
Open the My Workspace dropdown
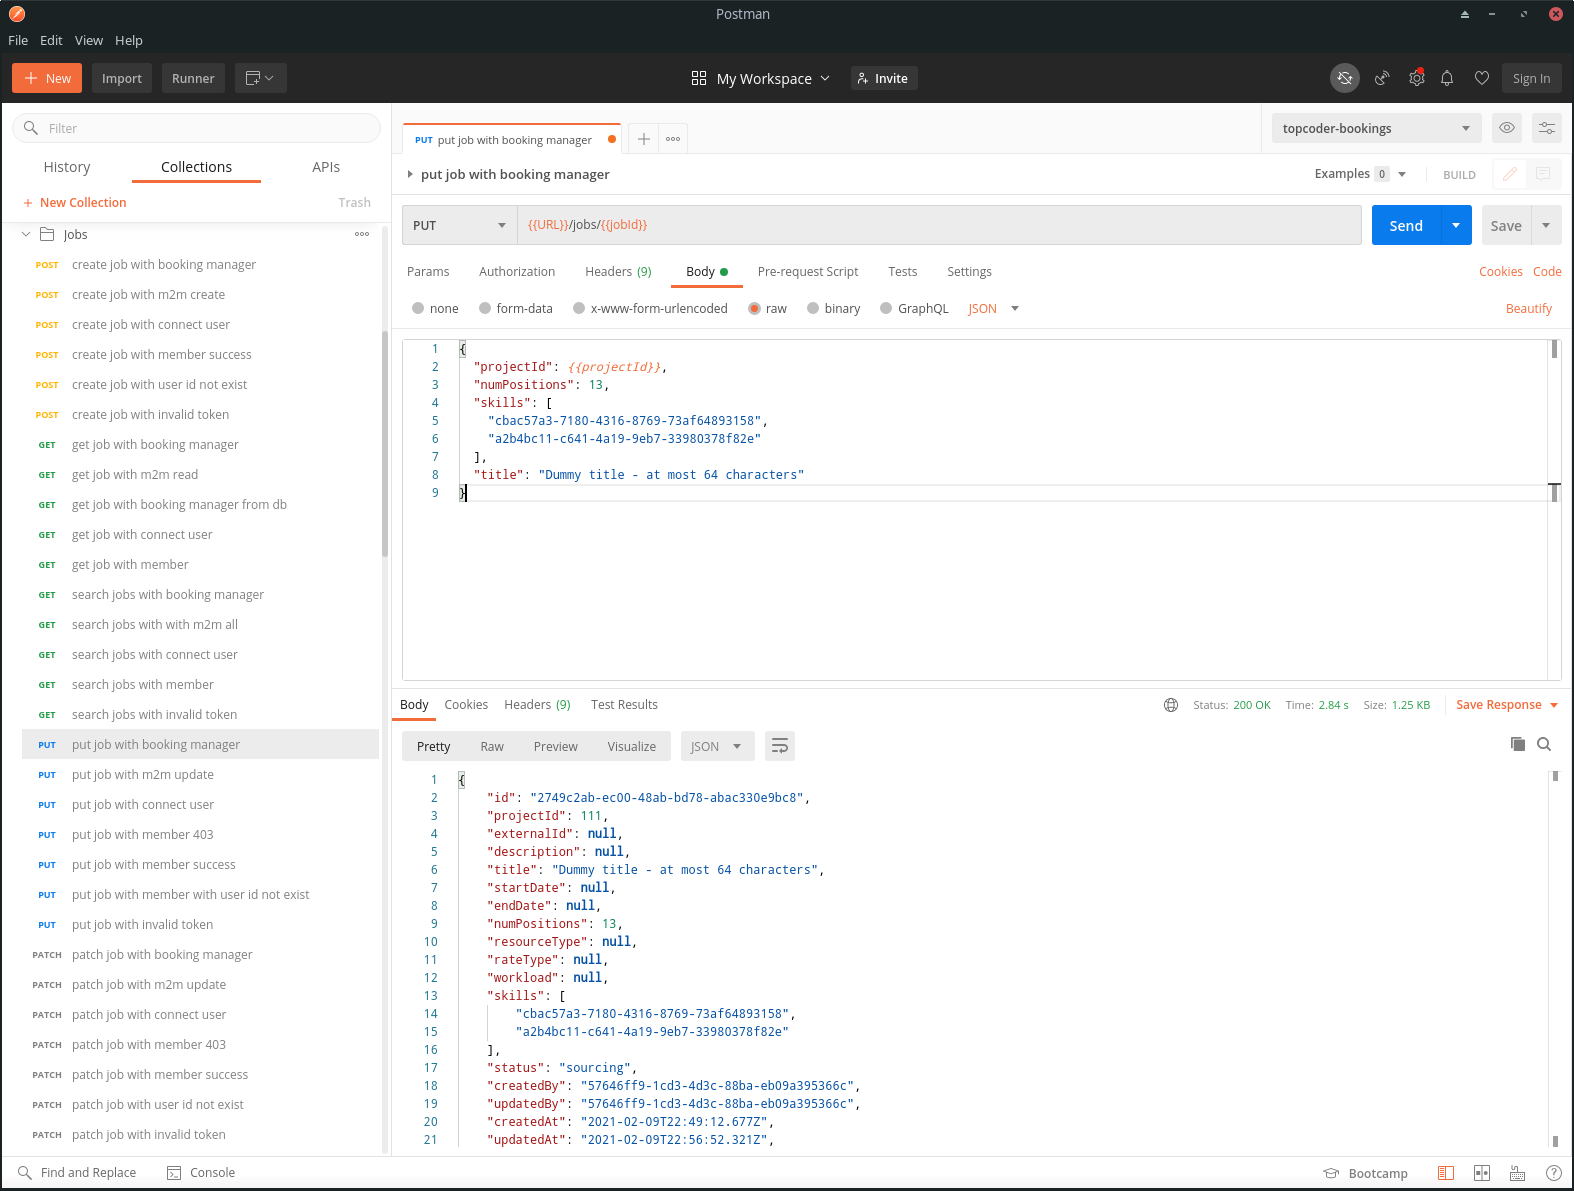(x=761, y=78)
